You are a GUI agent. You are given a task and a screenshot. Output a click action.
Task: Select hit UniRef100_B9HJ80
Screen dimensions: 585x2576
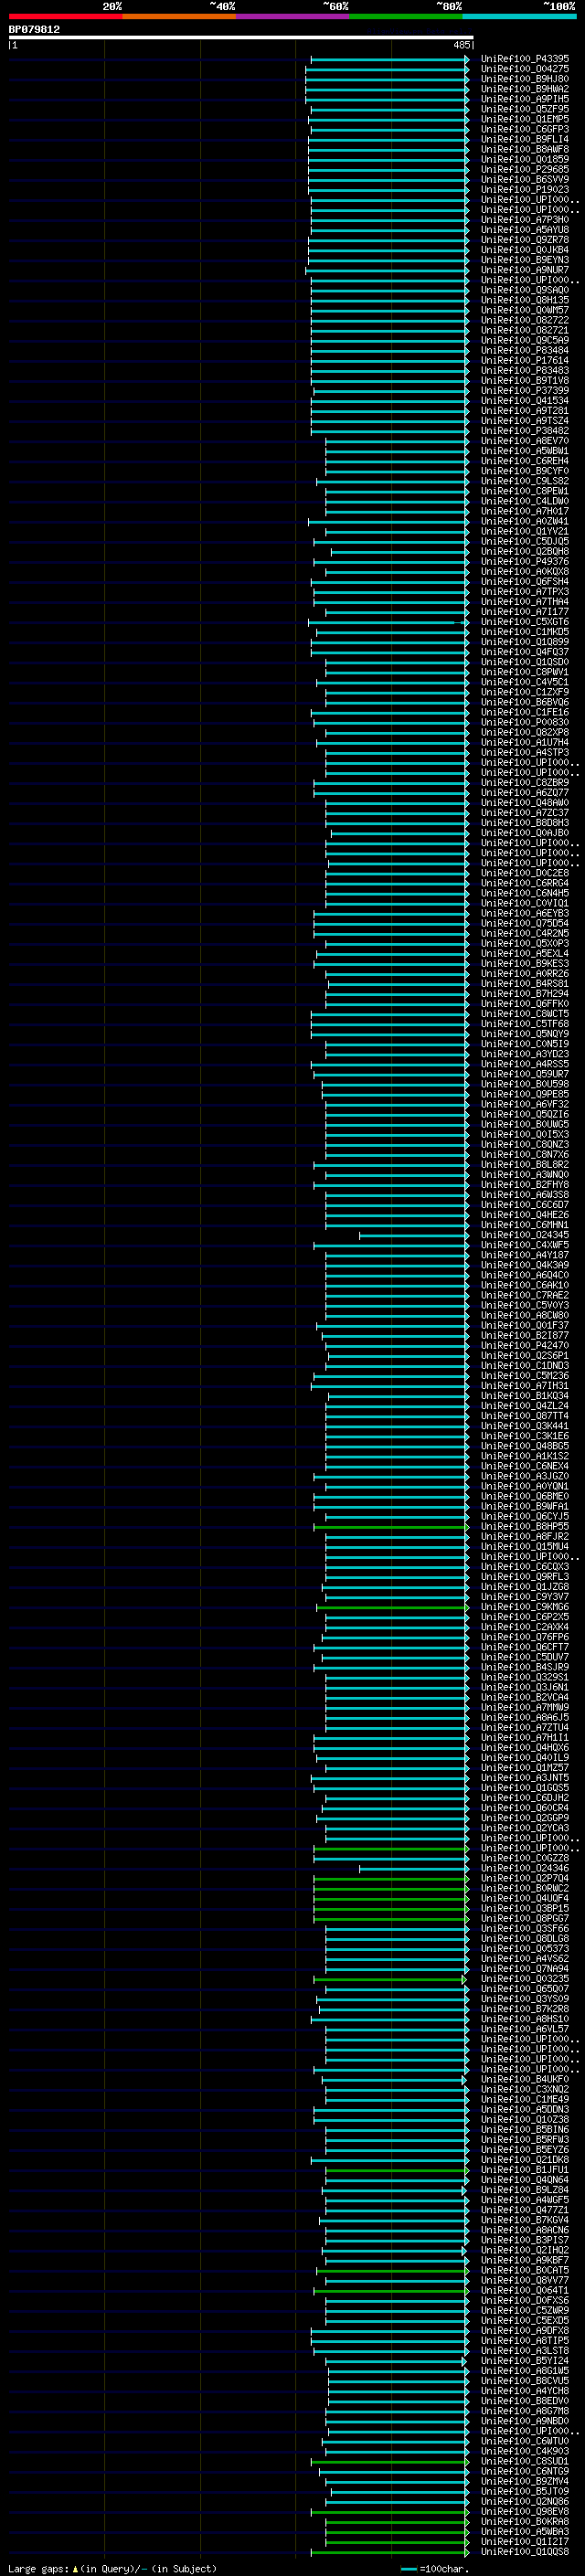point(525,79)
